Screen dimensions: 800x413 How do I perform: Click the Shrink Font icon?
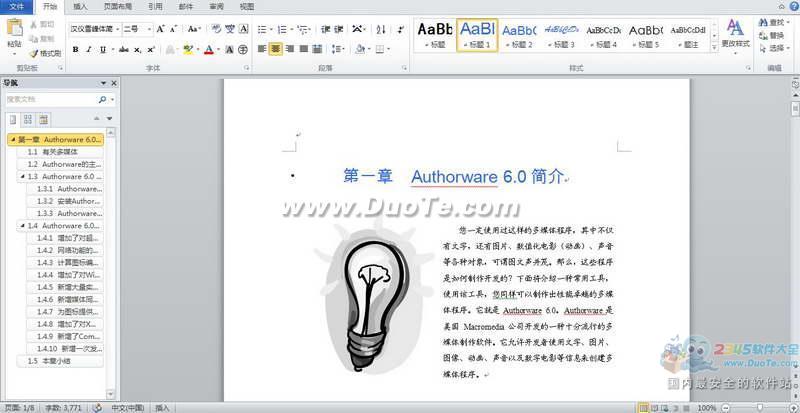pyautogui.click(x=173, y=29)
